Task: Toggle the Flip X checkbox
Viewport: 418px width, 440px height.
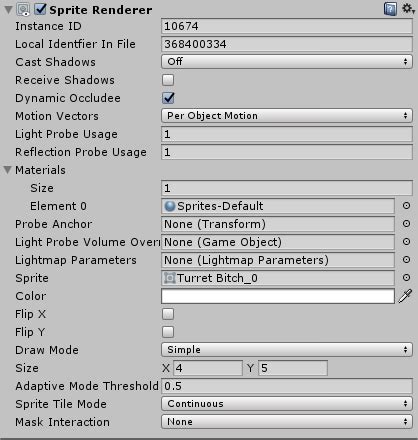Action: click(x=168, y=314)
